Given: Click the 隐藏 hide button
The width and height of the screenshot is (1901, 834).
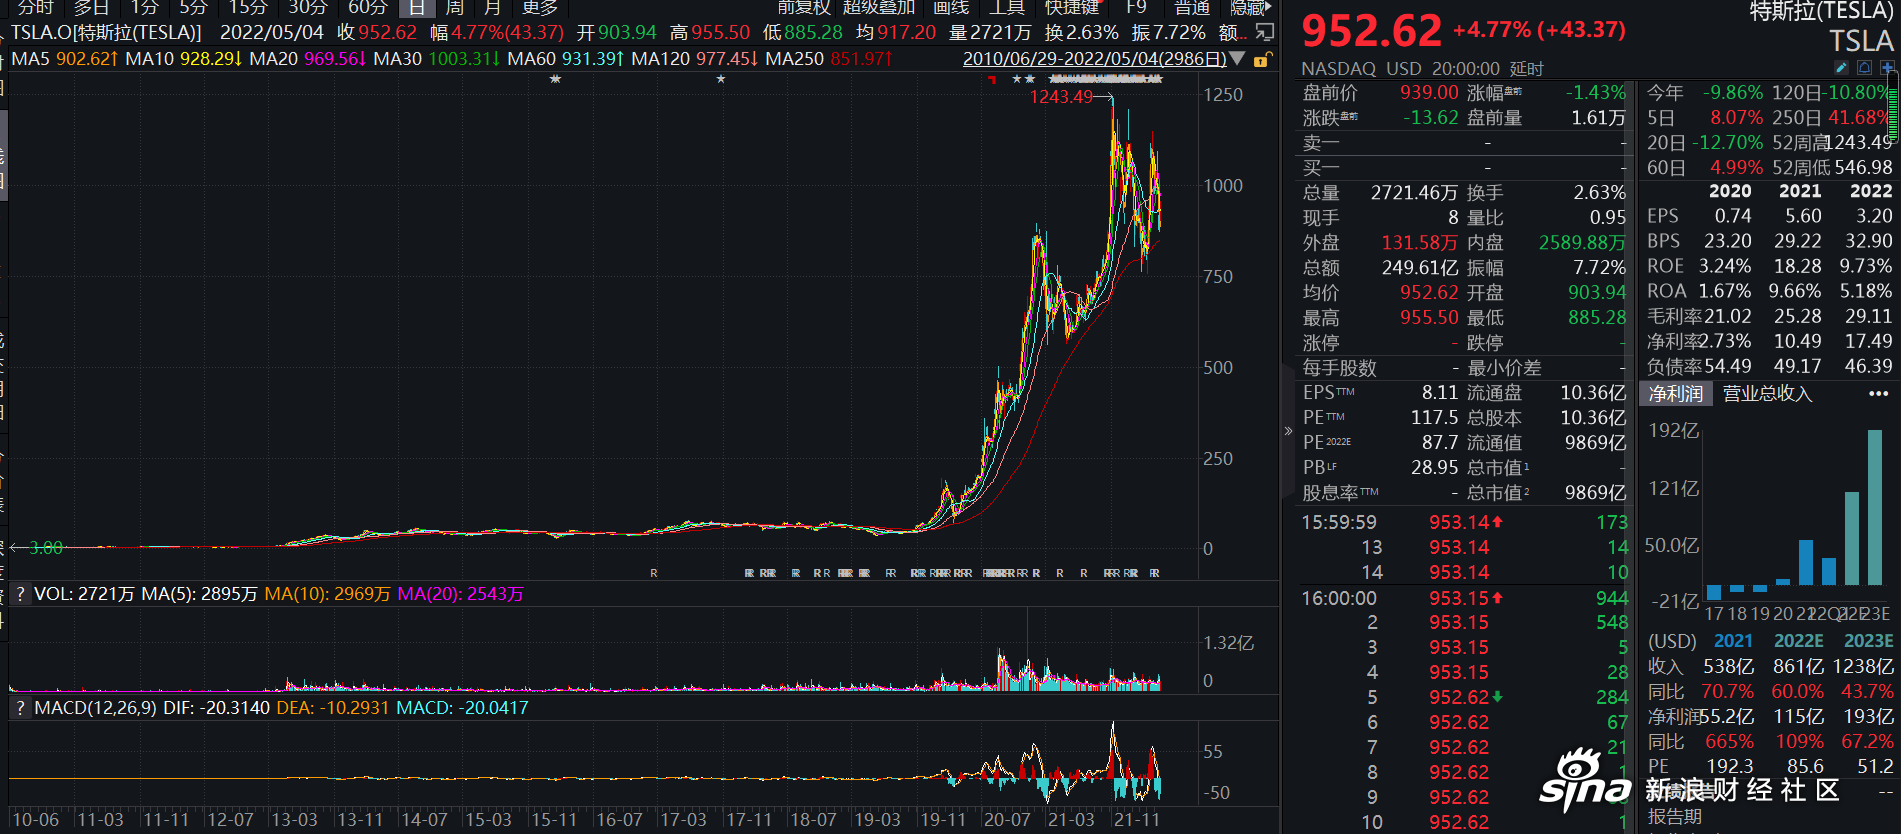Looking at the screenshot, I should [1246, 7].
